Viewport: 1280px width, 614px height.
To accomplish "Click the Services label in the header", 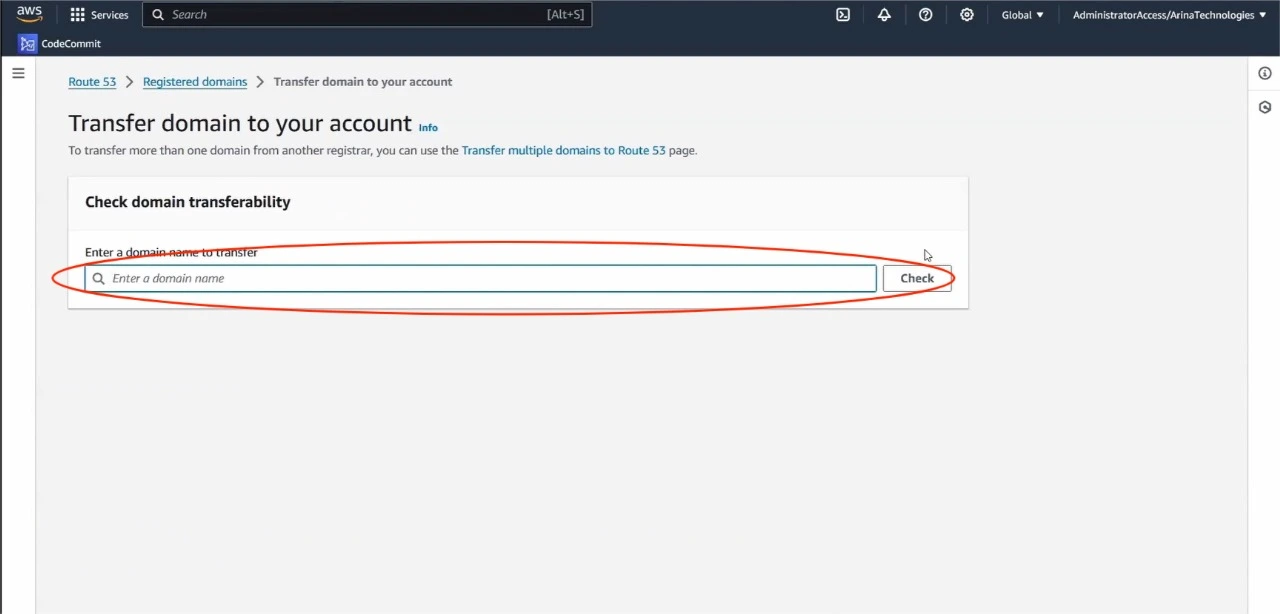I will coord(110,15).
